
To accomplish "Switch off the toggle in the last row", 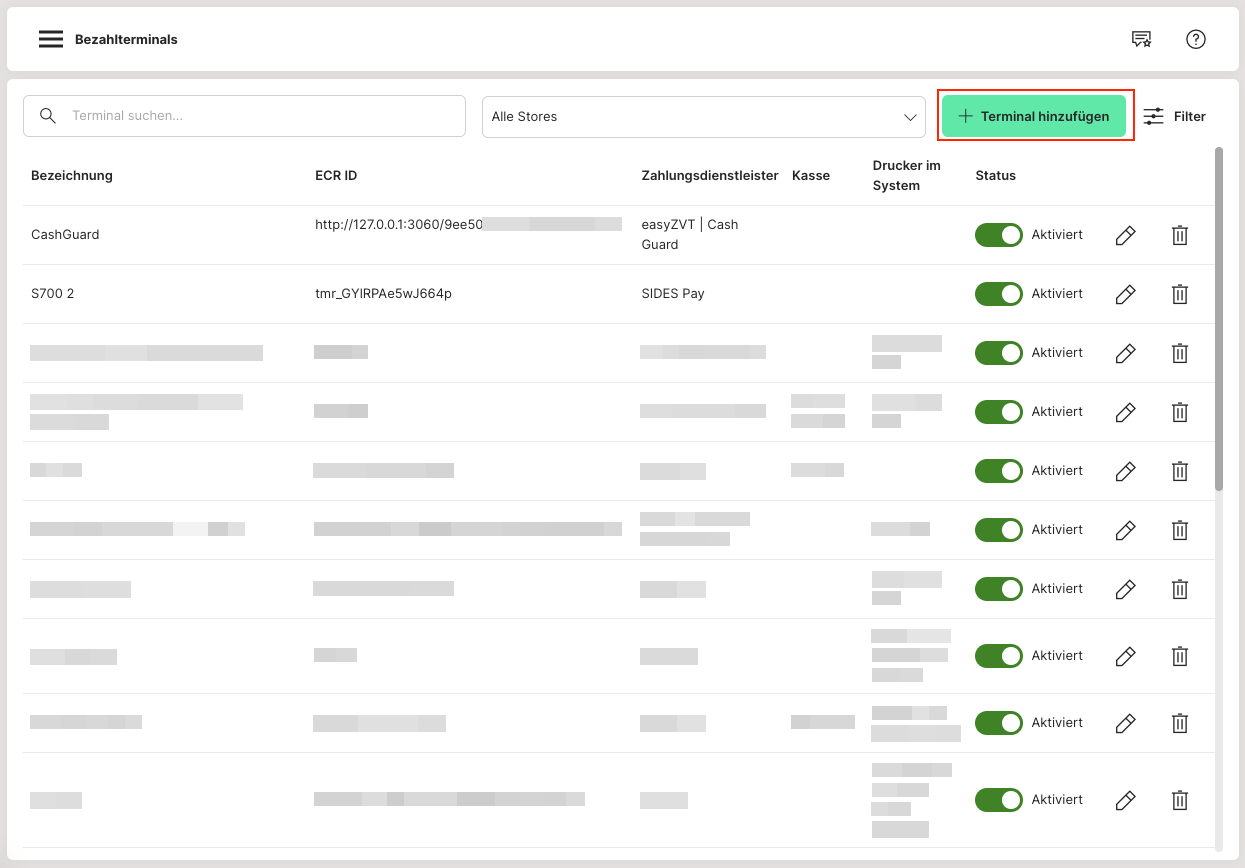I will click(998, 800).
